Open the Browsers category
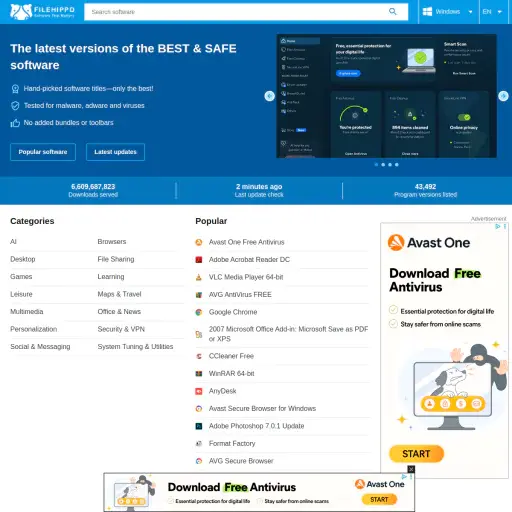 click(x=112, y=242)
